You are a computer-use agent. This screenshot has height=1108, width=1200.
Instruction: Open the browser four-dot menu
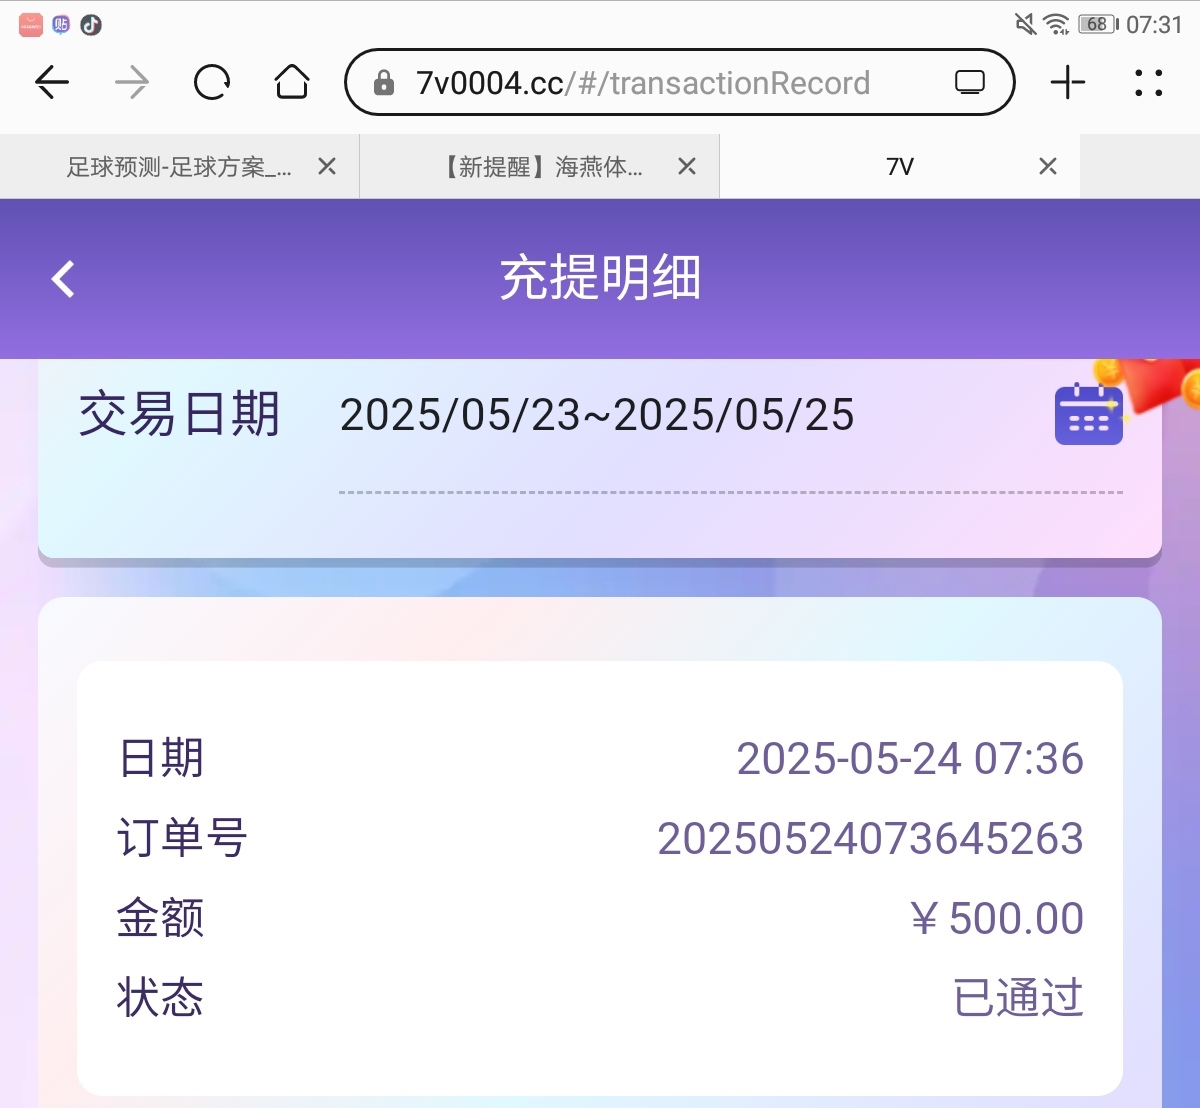click(1148, 82)
